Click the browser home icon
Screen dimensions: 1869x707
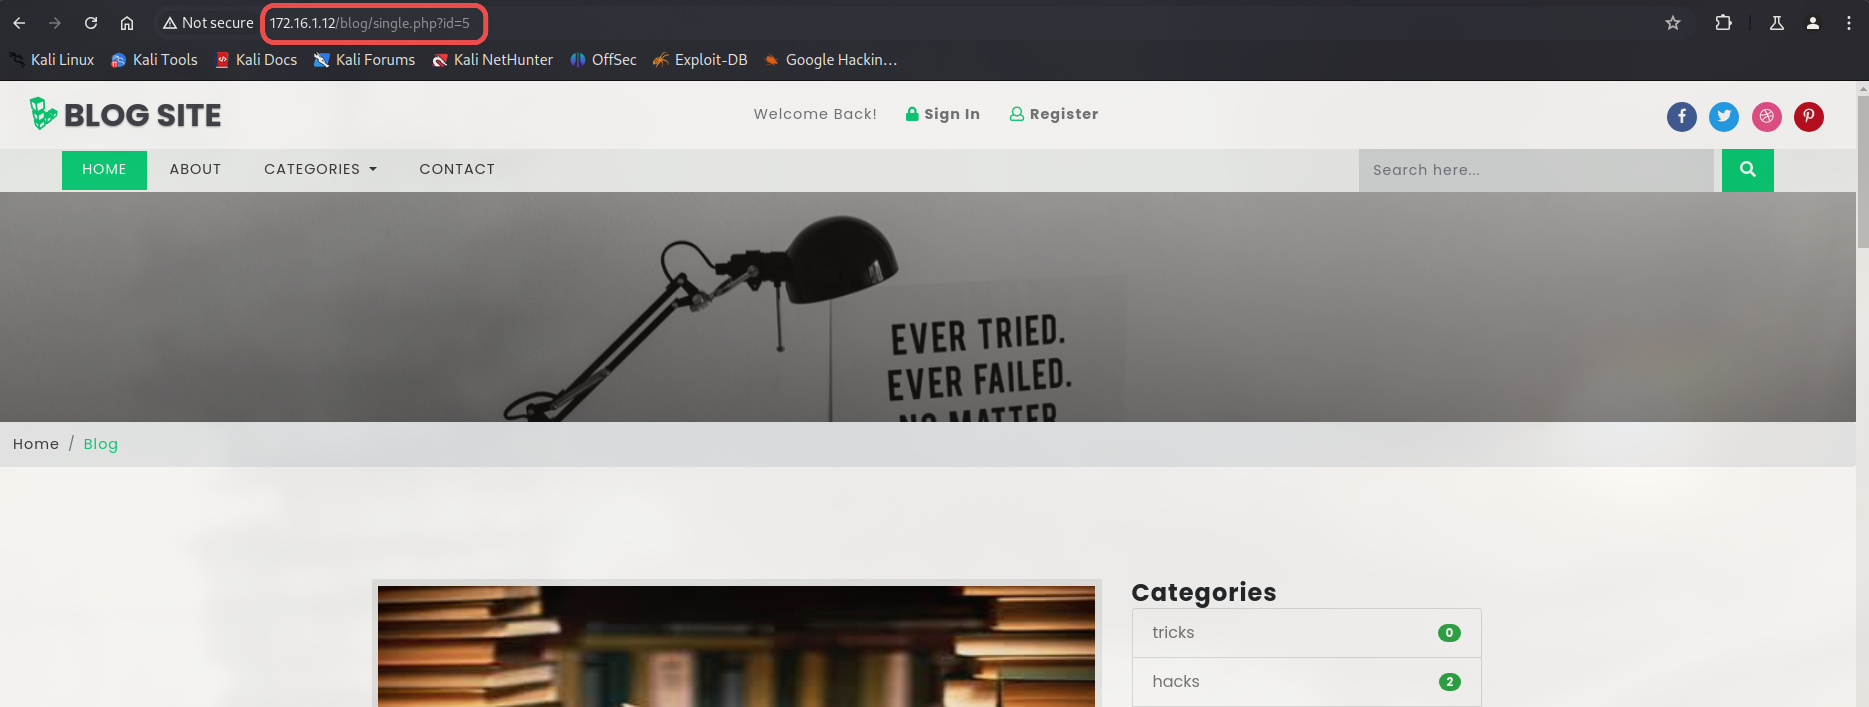127,23
